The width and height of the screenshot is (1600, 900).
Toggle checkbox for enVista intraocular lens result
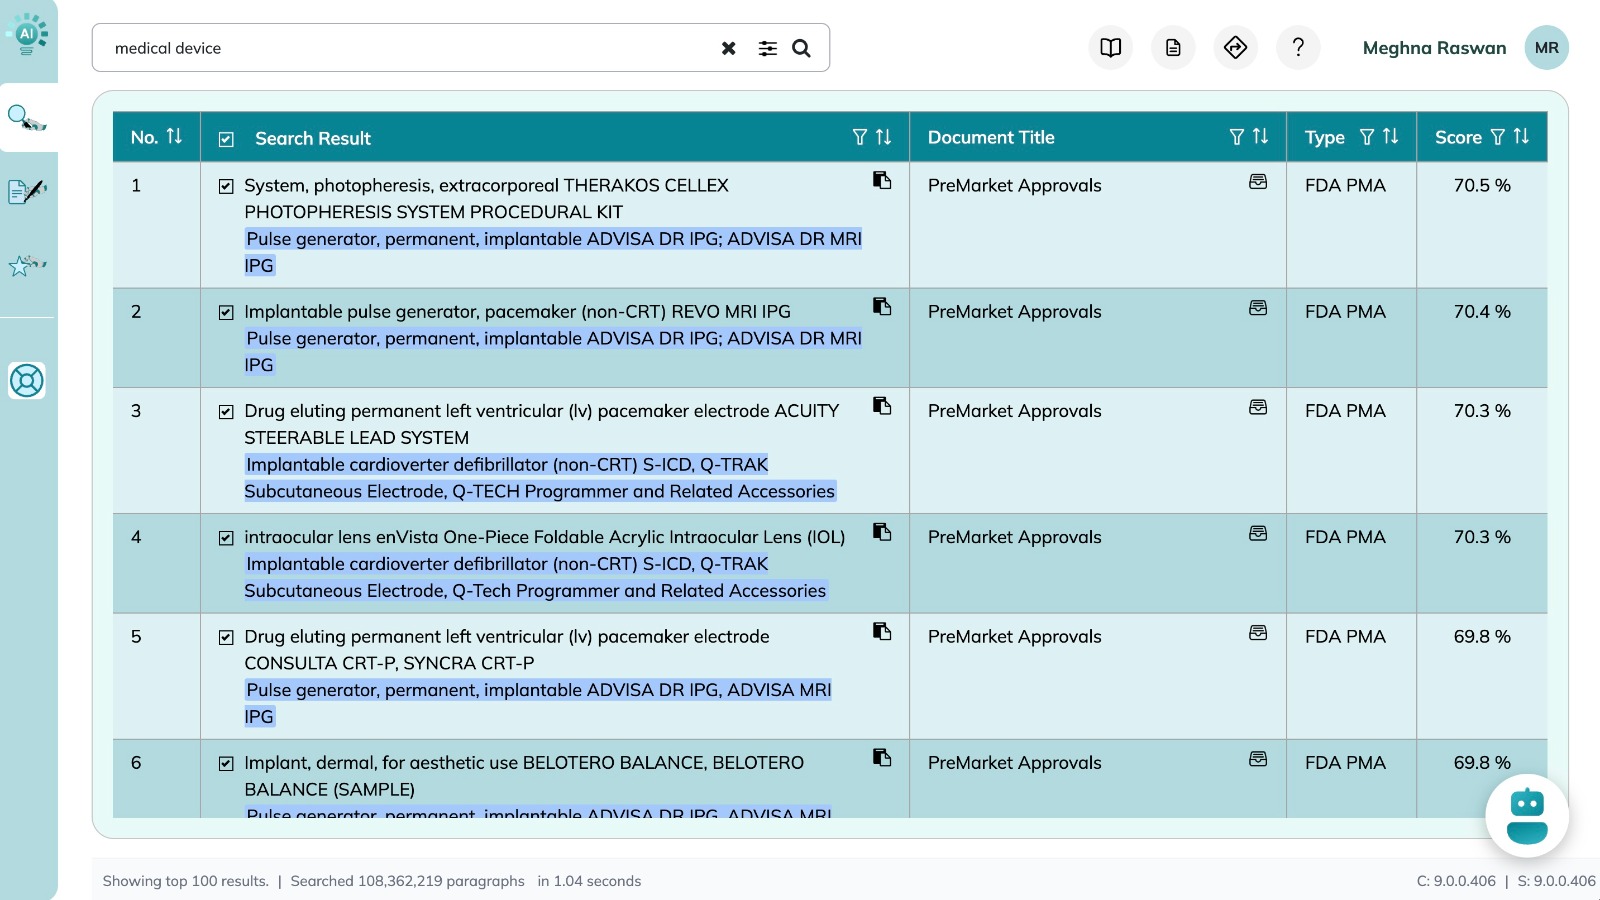(226, 538)
